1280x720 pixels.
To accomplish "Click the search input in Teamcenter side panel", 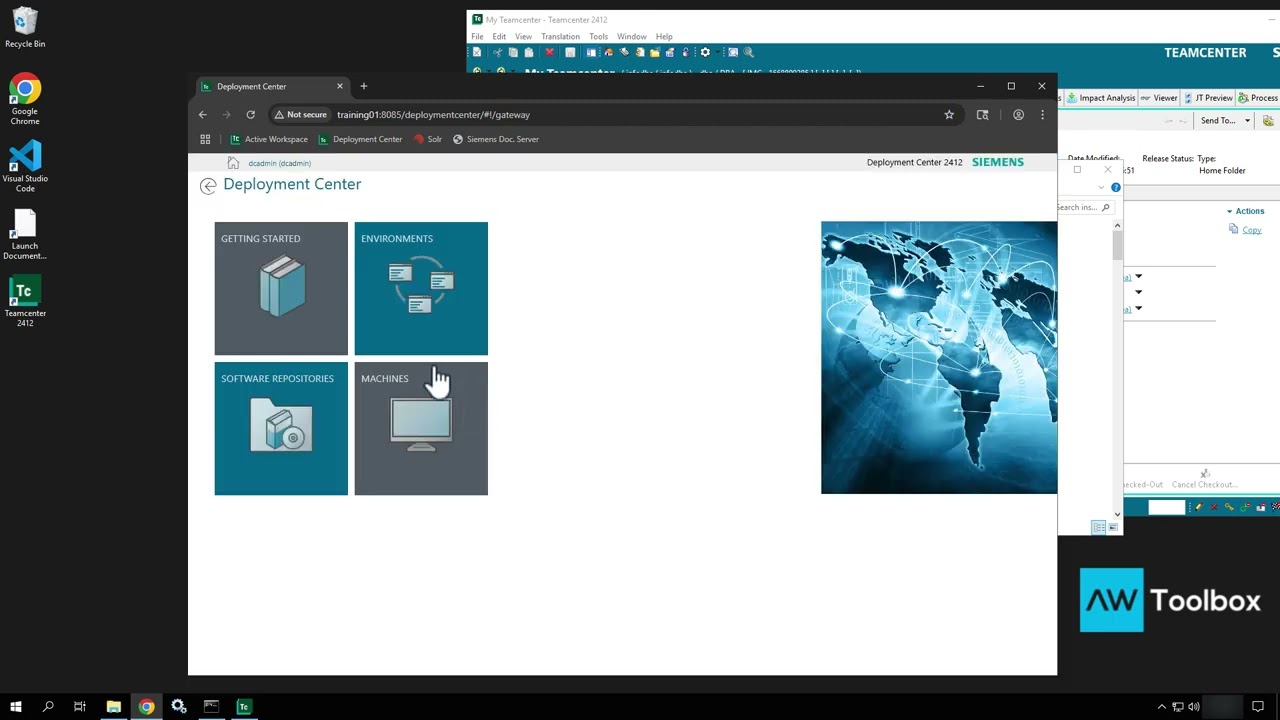I will [x=1084, y=207].
